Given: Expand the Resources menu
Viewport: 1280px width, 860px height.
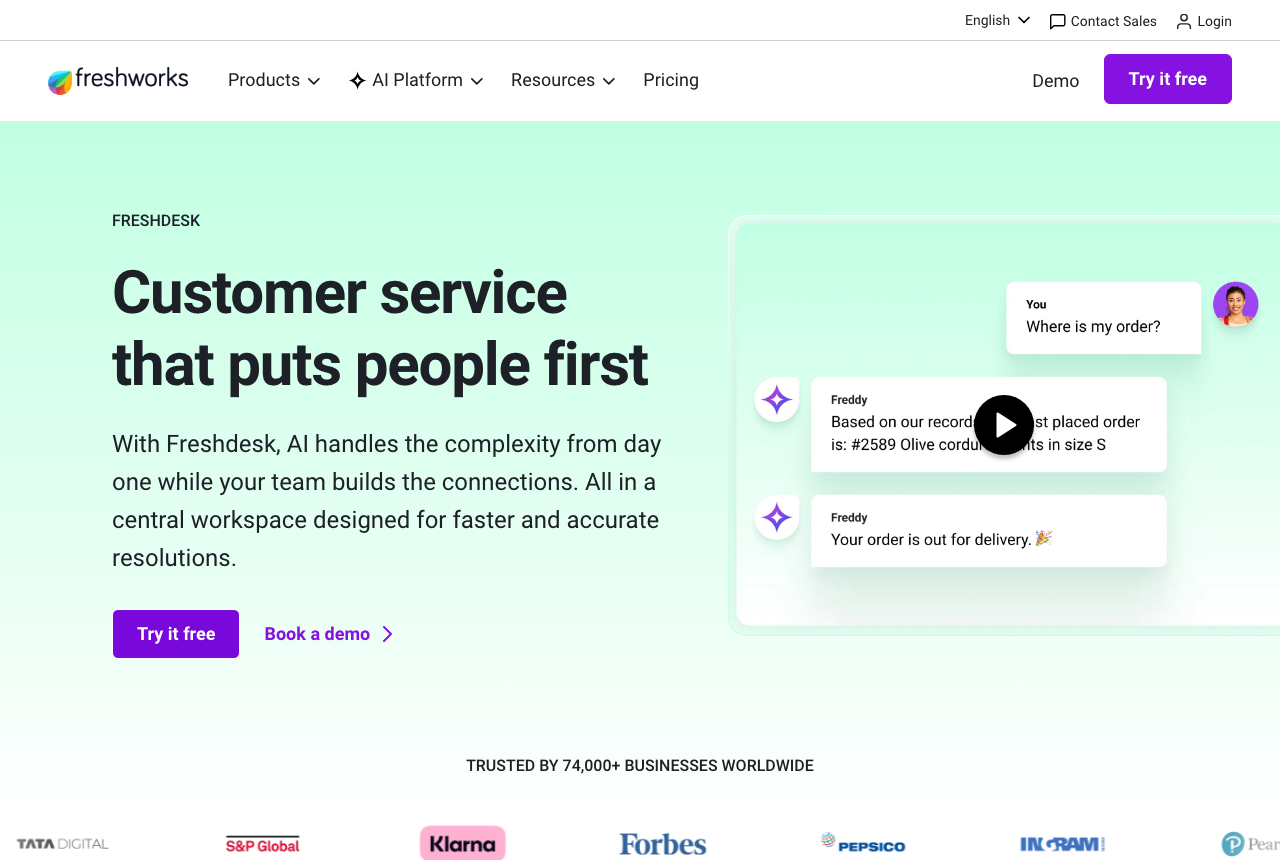Looking at the screenshot, I should 563,80.
